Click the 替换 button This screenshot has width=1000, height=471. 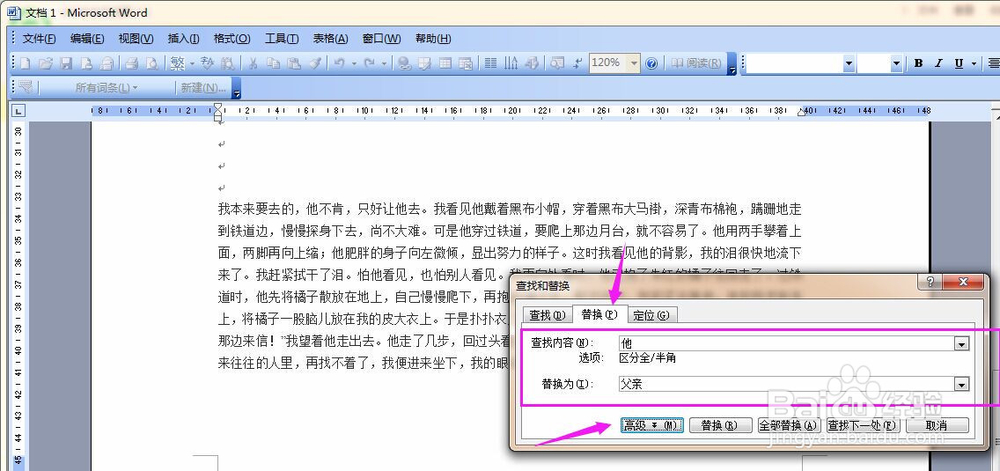(x=721, y=425)
